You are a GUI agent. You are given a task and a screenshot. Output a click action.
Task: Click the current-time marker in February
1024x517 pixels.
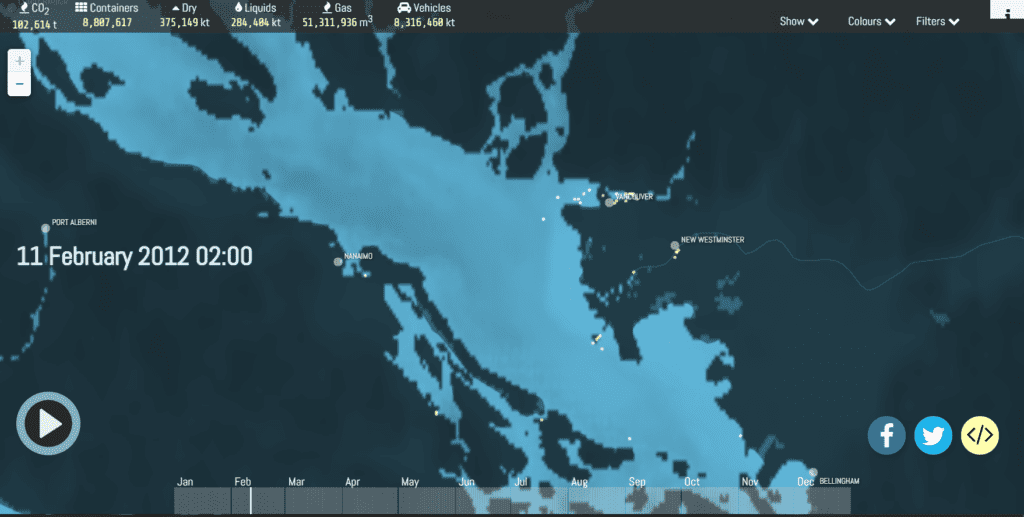251,501
